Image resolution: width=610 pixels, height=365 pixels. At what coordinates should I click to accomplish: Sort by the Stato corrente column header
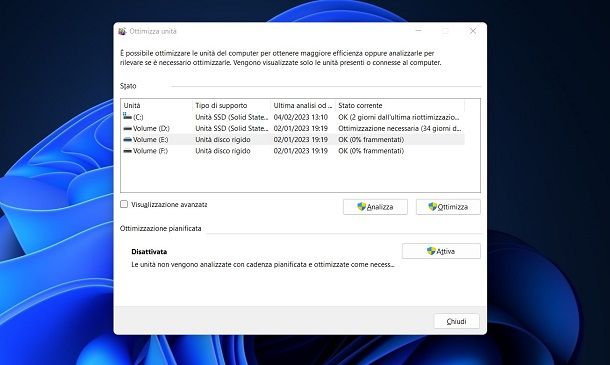tap(400, 105)
